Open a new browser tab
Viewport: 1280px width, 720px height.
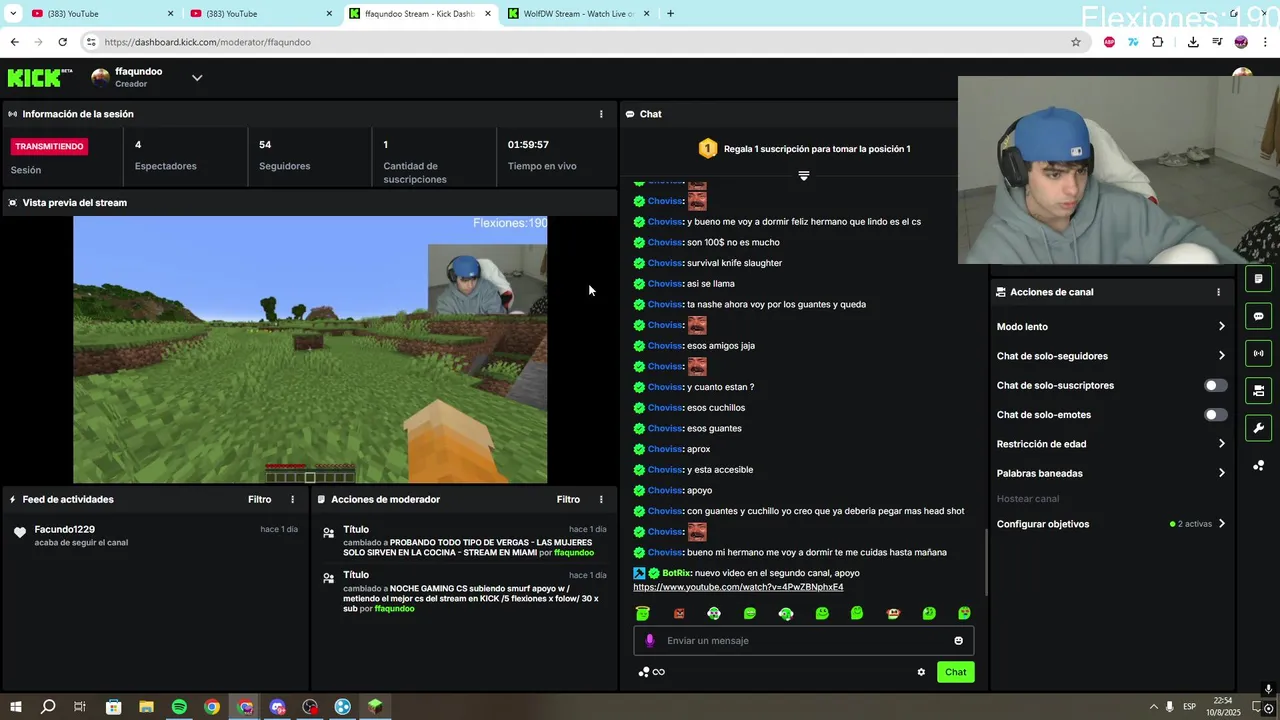pos(670,14)
